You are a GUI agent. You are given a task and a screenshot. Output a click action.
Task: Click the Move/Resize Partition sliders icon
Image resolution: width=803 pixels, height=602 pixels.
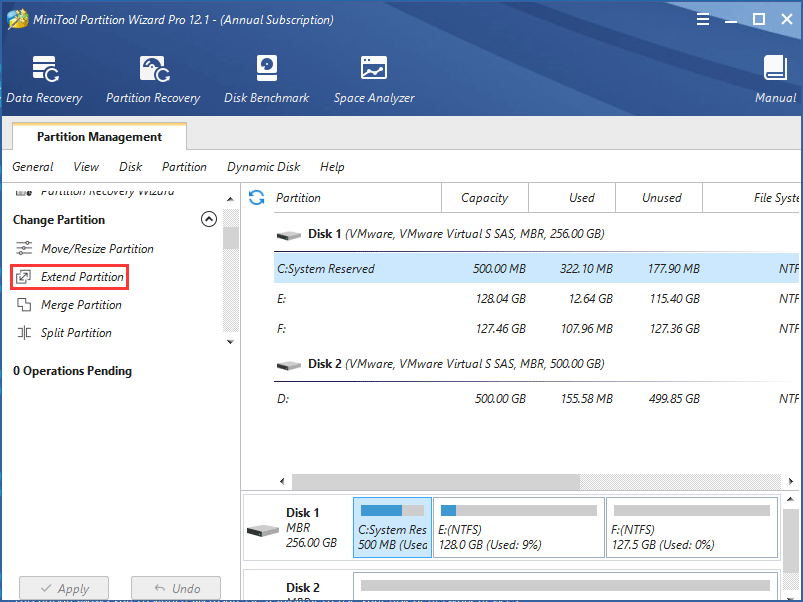[x=24, y=248]
